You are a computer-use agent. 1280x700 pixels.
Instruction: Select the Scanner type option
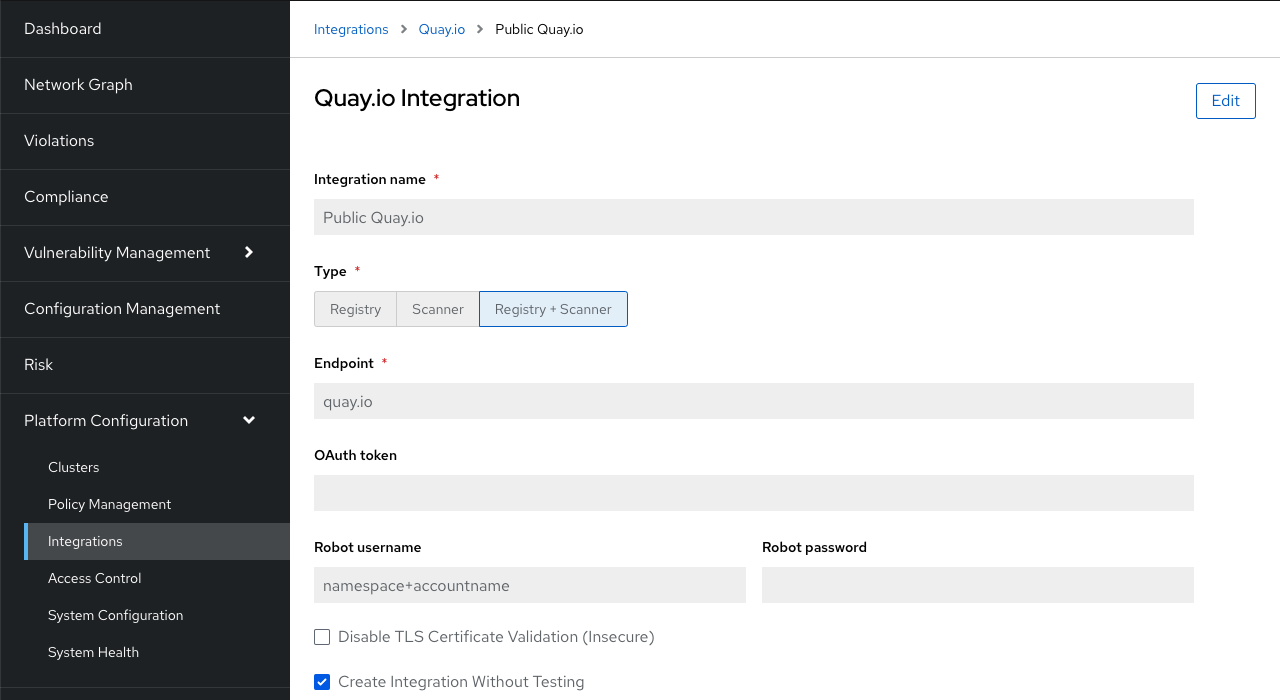437,309
